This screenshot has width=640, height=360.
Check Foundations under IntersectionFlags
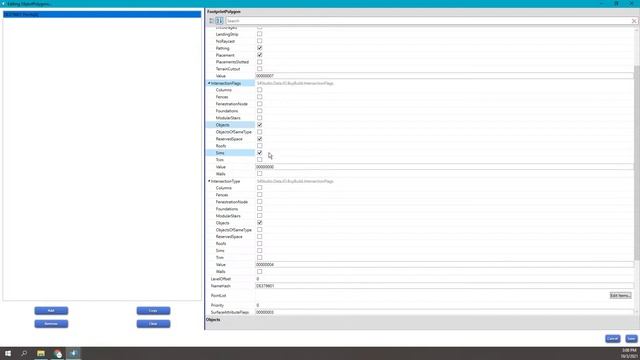point(260,111)
